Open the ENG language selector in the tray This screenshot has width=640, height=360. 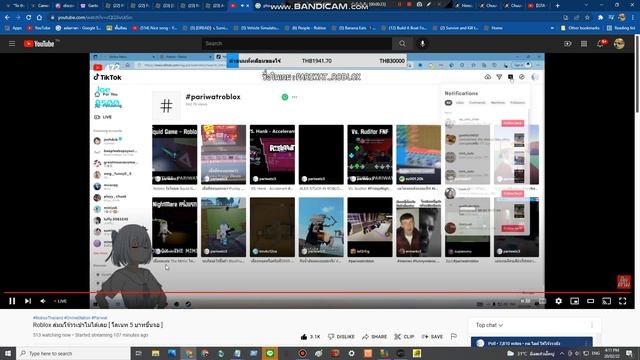pos(596,353)
